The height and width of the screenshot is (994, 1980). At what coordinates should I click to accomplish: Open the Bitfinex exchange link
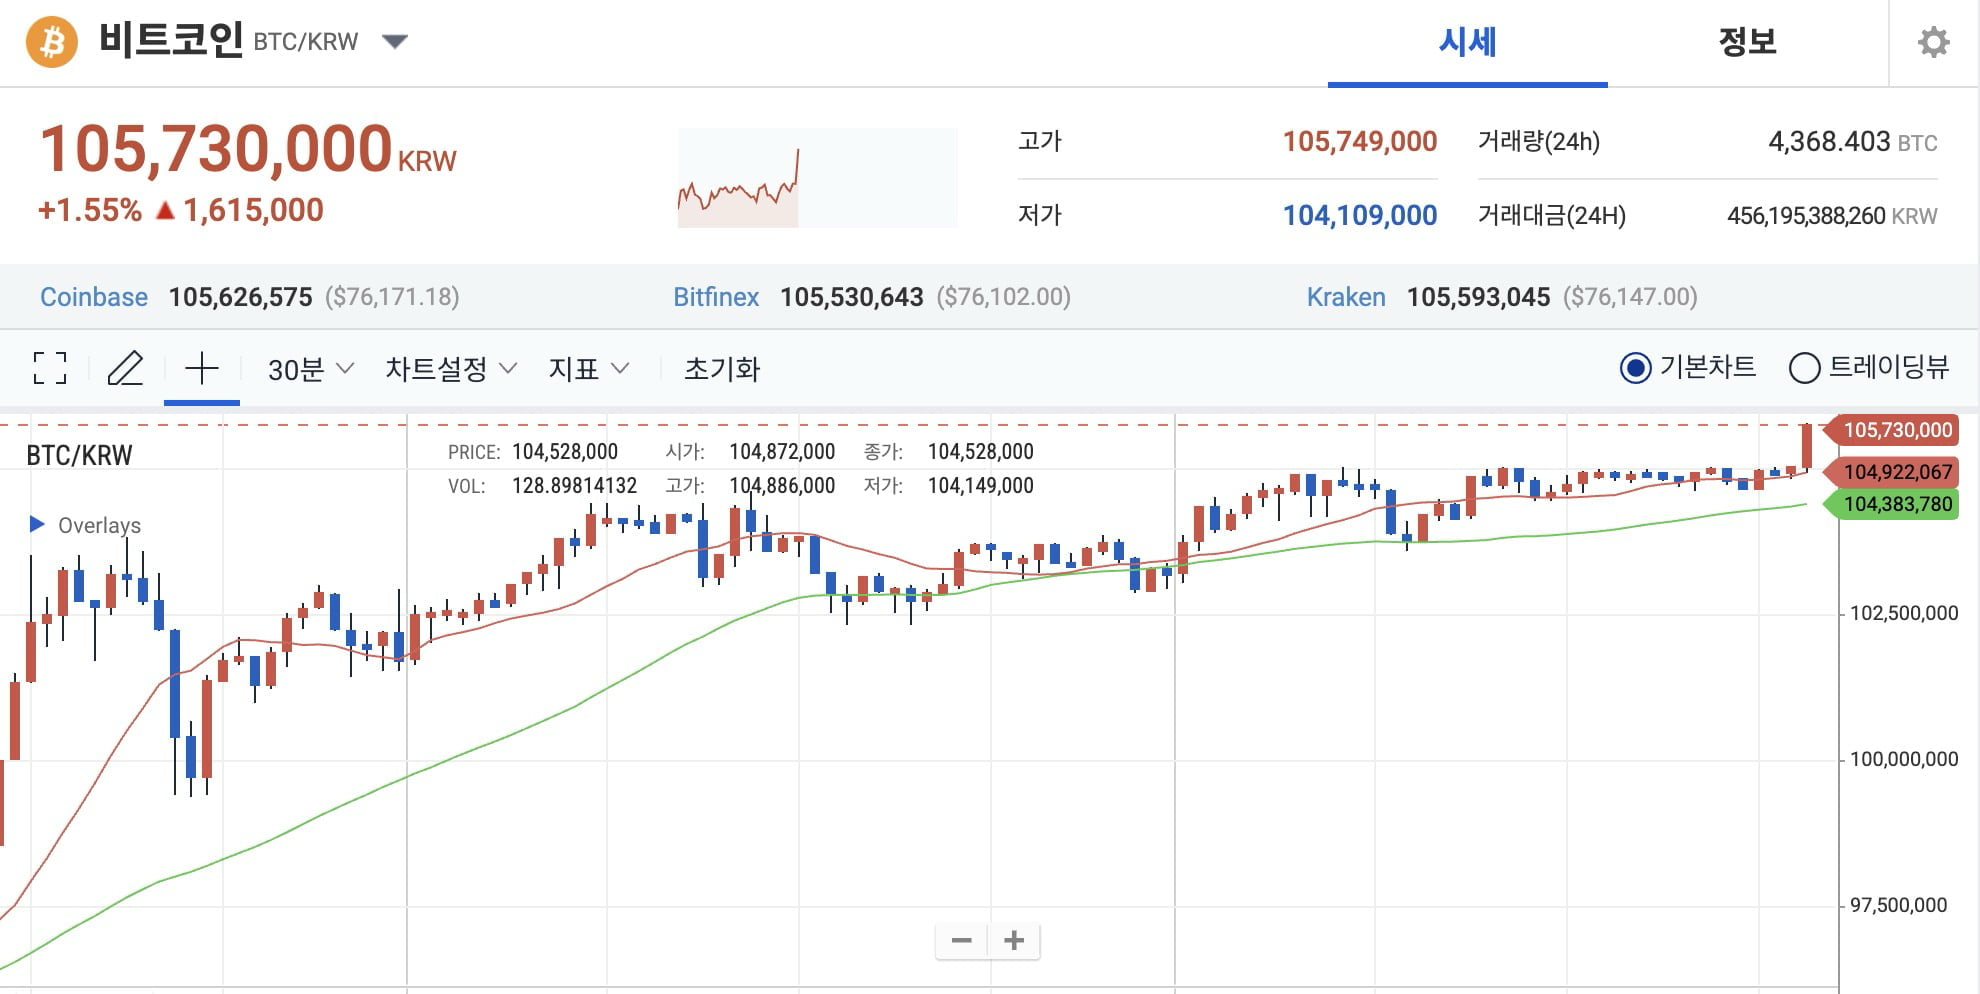point(716,297)
